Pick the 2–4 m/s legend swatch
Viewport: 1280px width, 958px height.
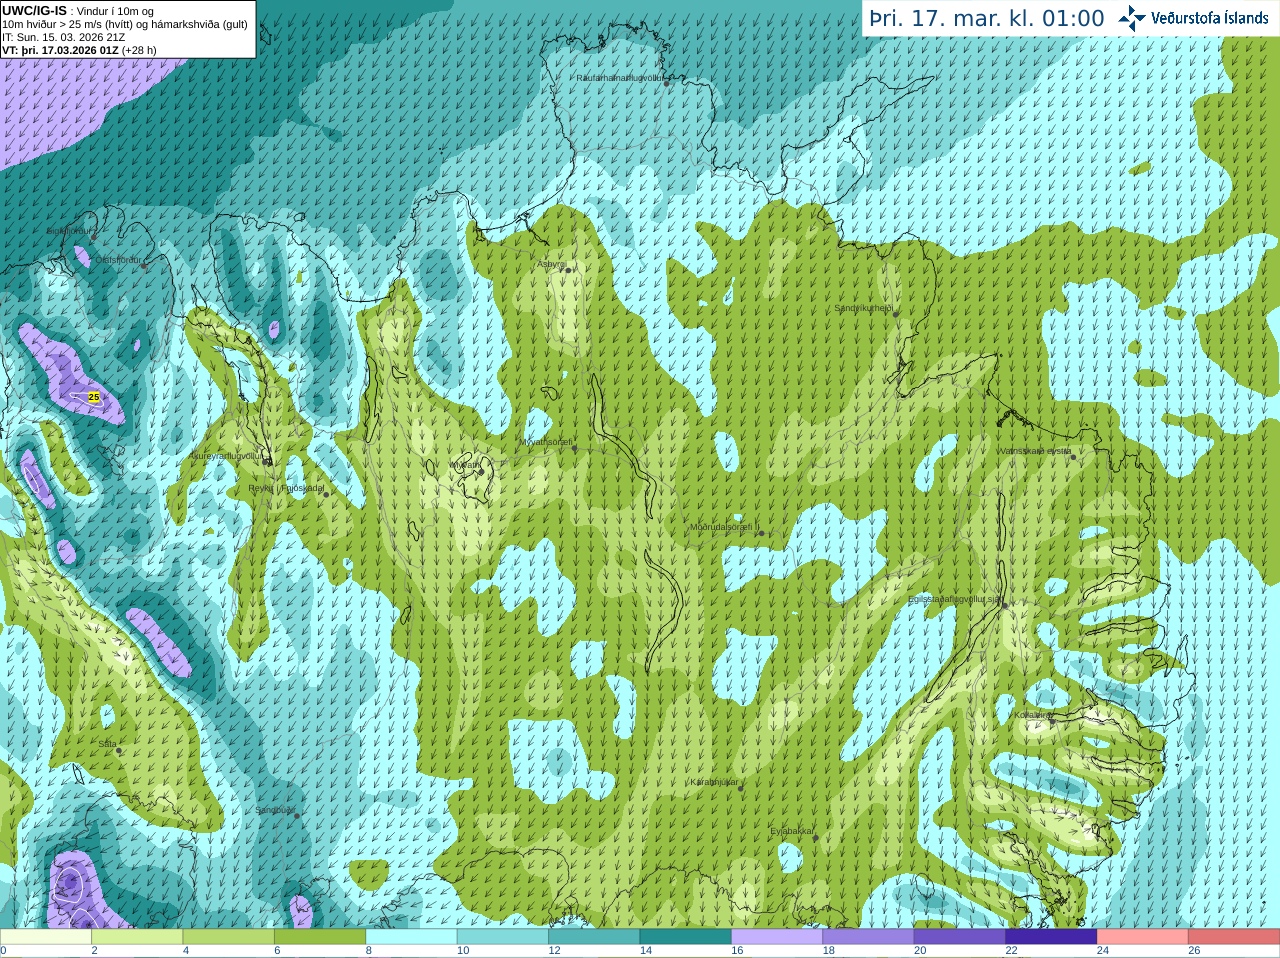137,937
